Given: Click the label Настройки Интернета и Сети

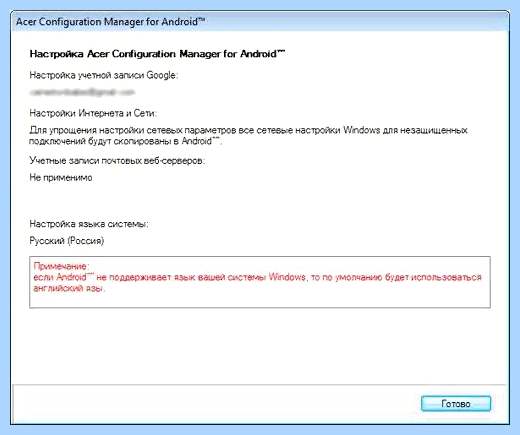Looking at the screenshot, I should click(93, 113).
